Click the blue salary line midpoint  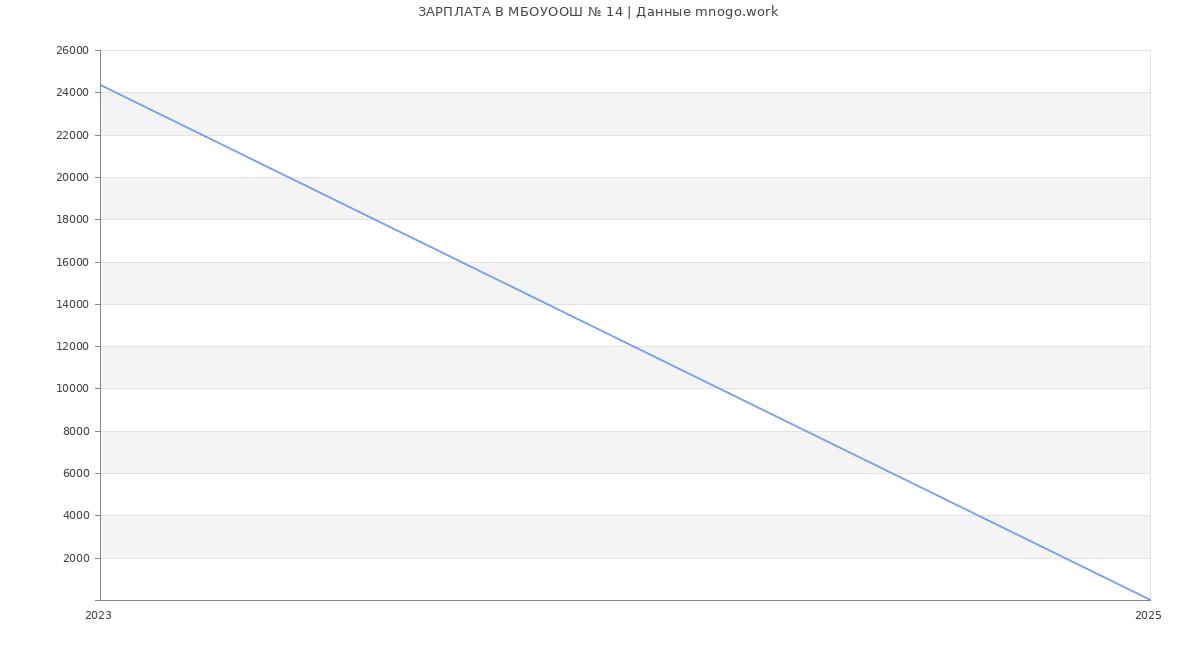(625, 342)
